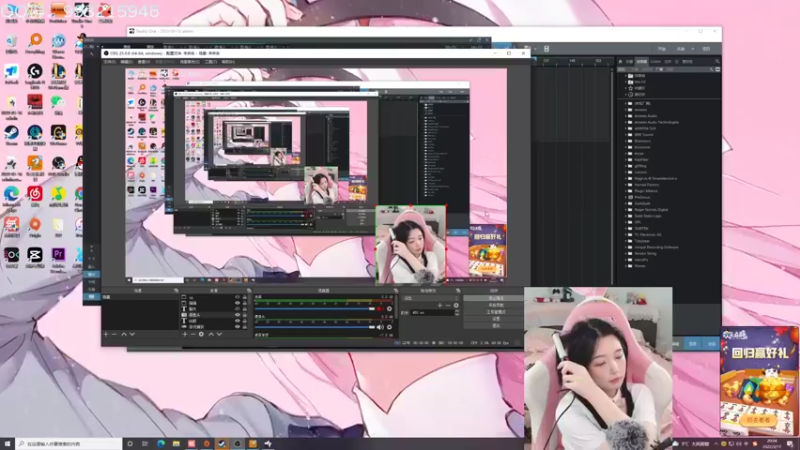The image size is (800, 450).
Task: Open the ToDesk desktop icon
Action: pyautogui.click(x=11, y=74)
